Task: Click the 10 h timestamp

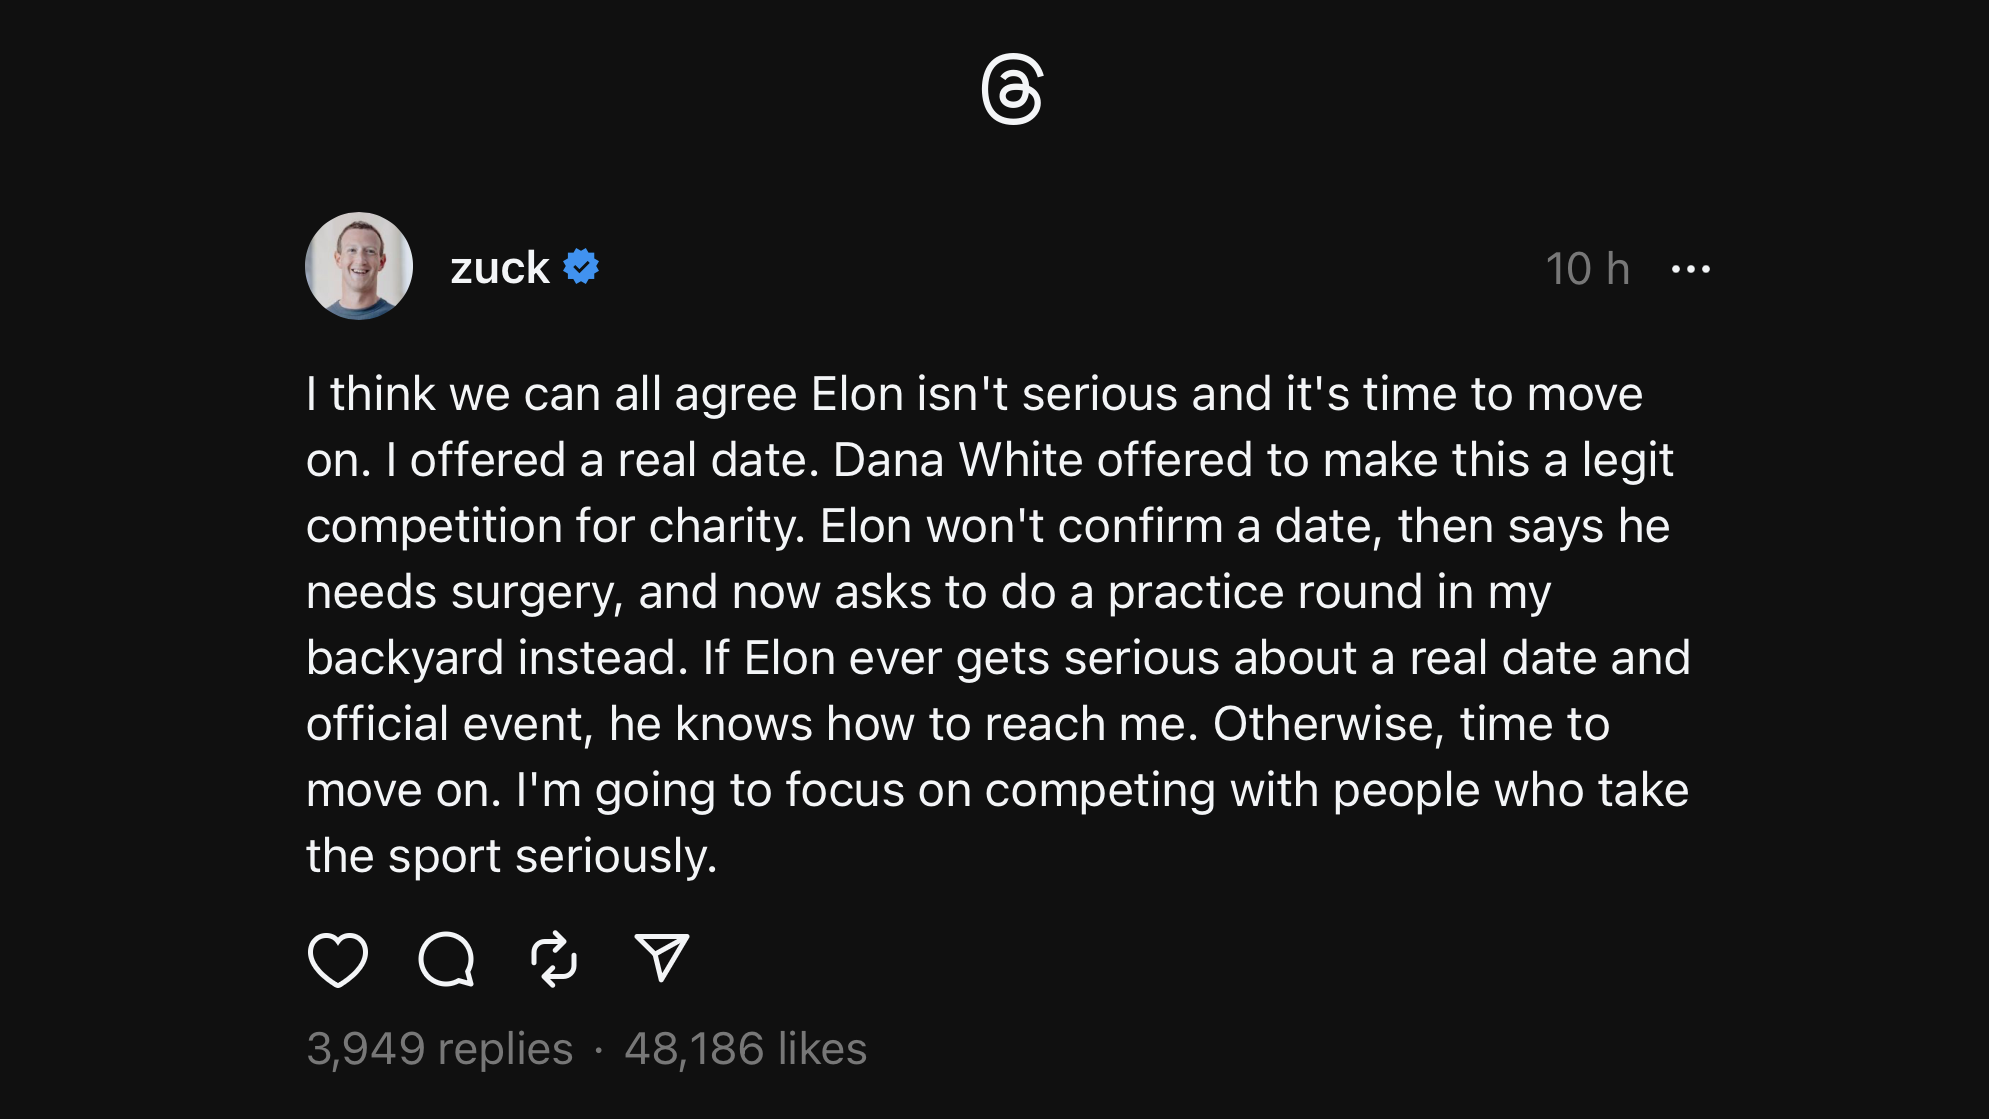Action: click(x=1587, y=269)
